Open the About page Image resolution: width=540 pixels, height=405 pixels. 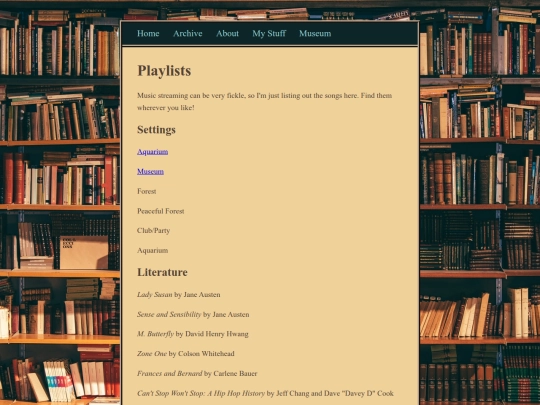[227, 33]
